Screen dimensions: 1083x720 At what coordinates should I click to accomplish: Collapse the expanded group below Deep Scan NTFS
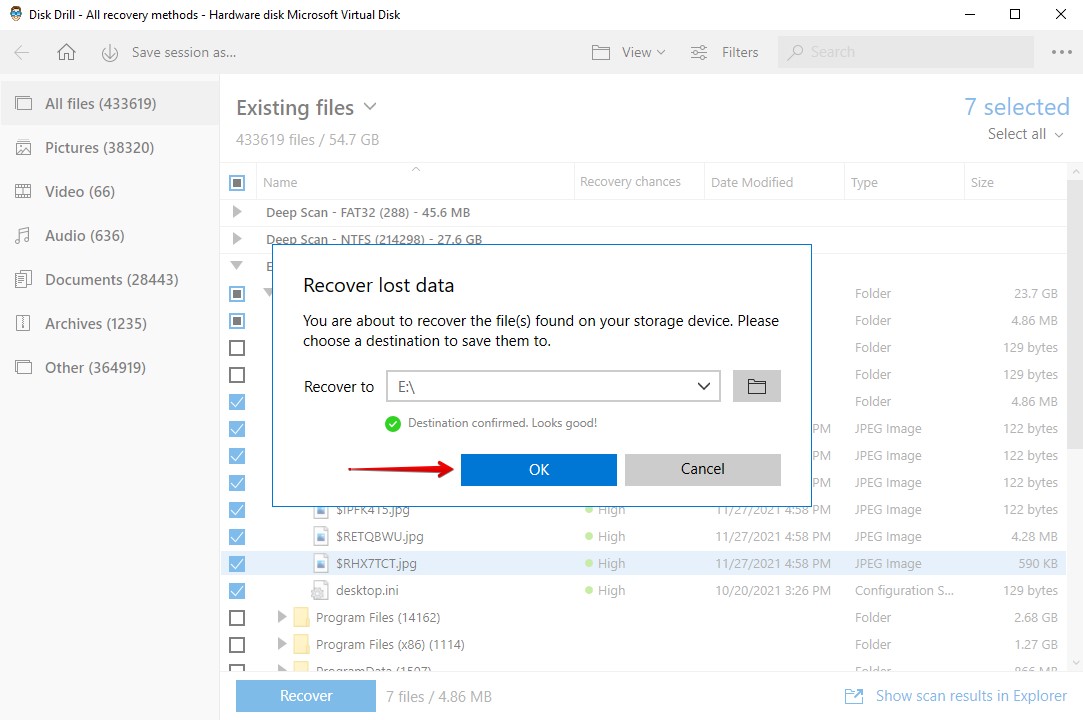click(237, 265)
